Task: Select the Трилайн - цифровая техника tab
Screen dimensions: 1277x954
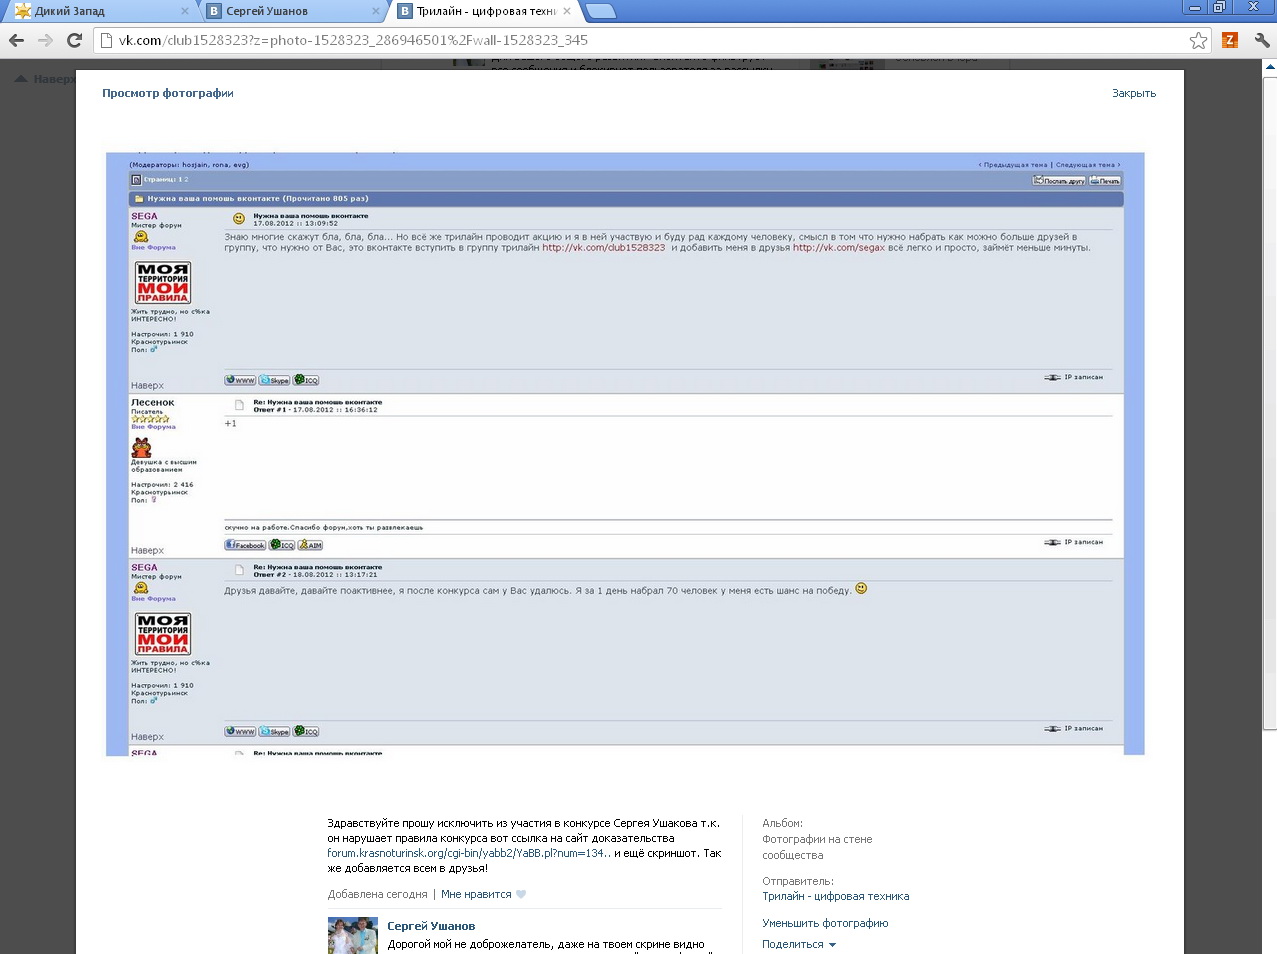Action: 485,11
